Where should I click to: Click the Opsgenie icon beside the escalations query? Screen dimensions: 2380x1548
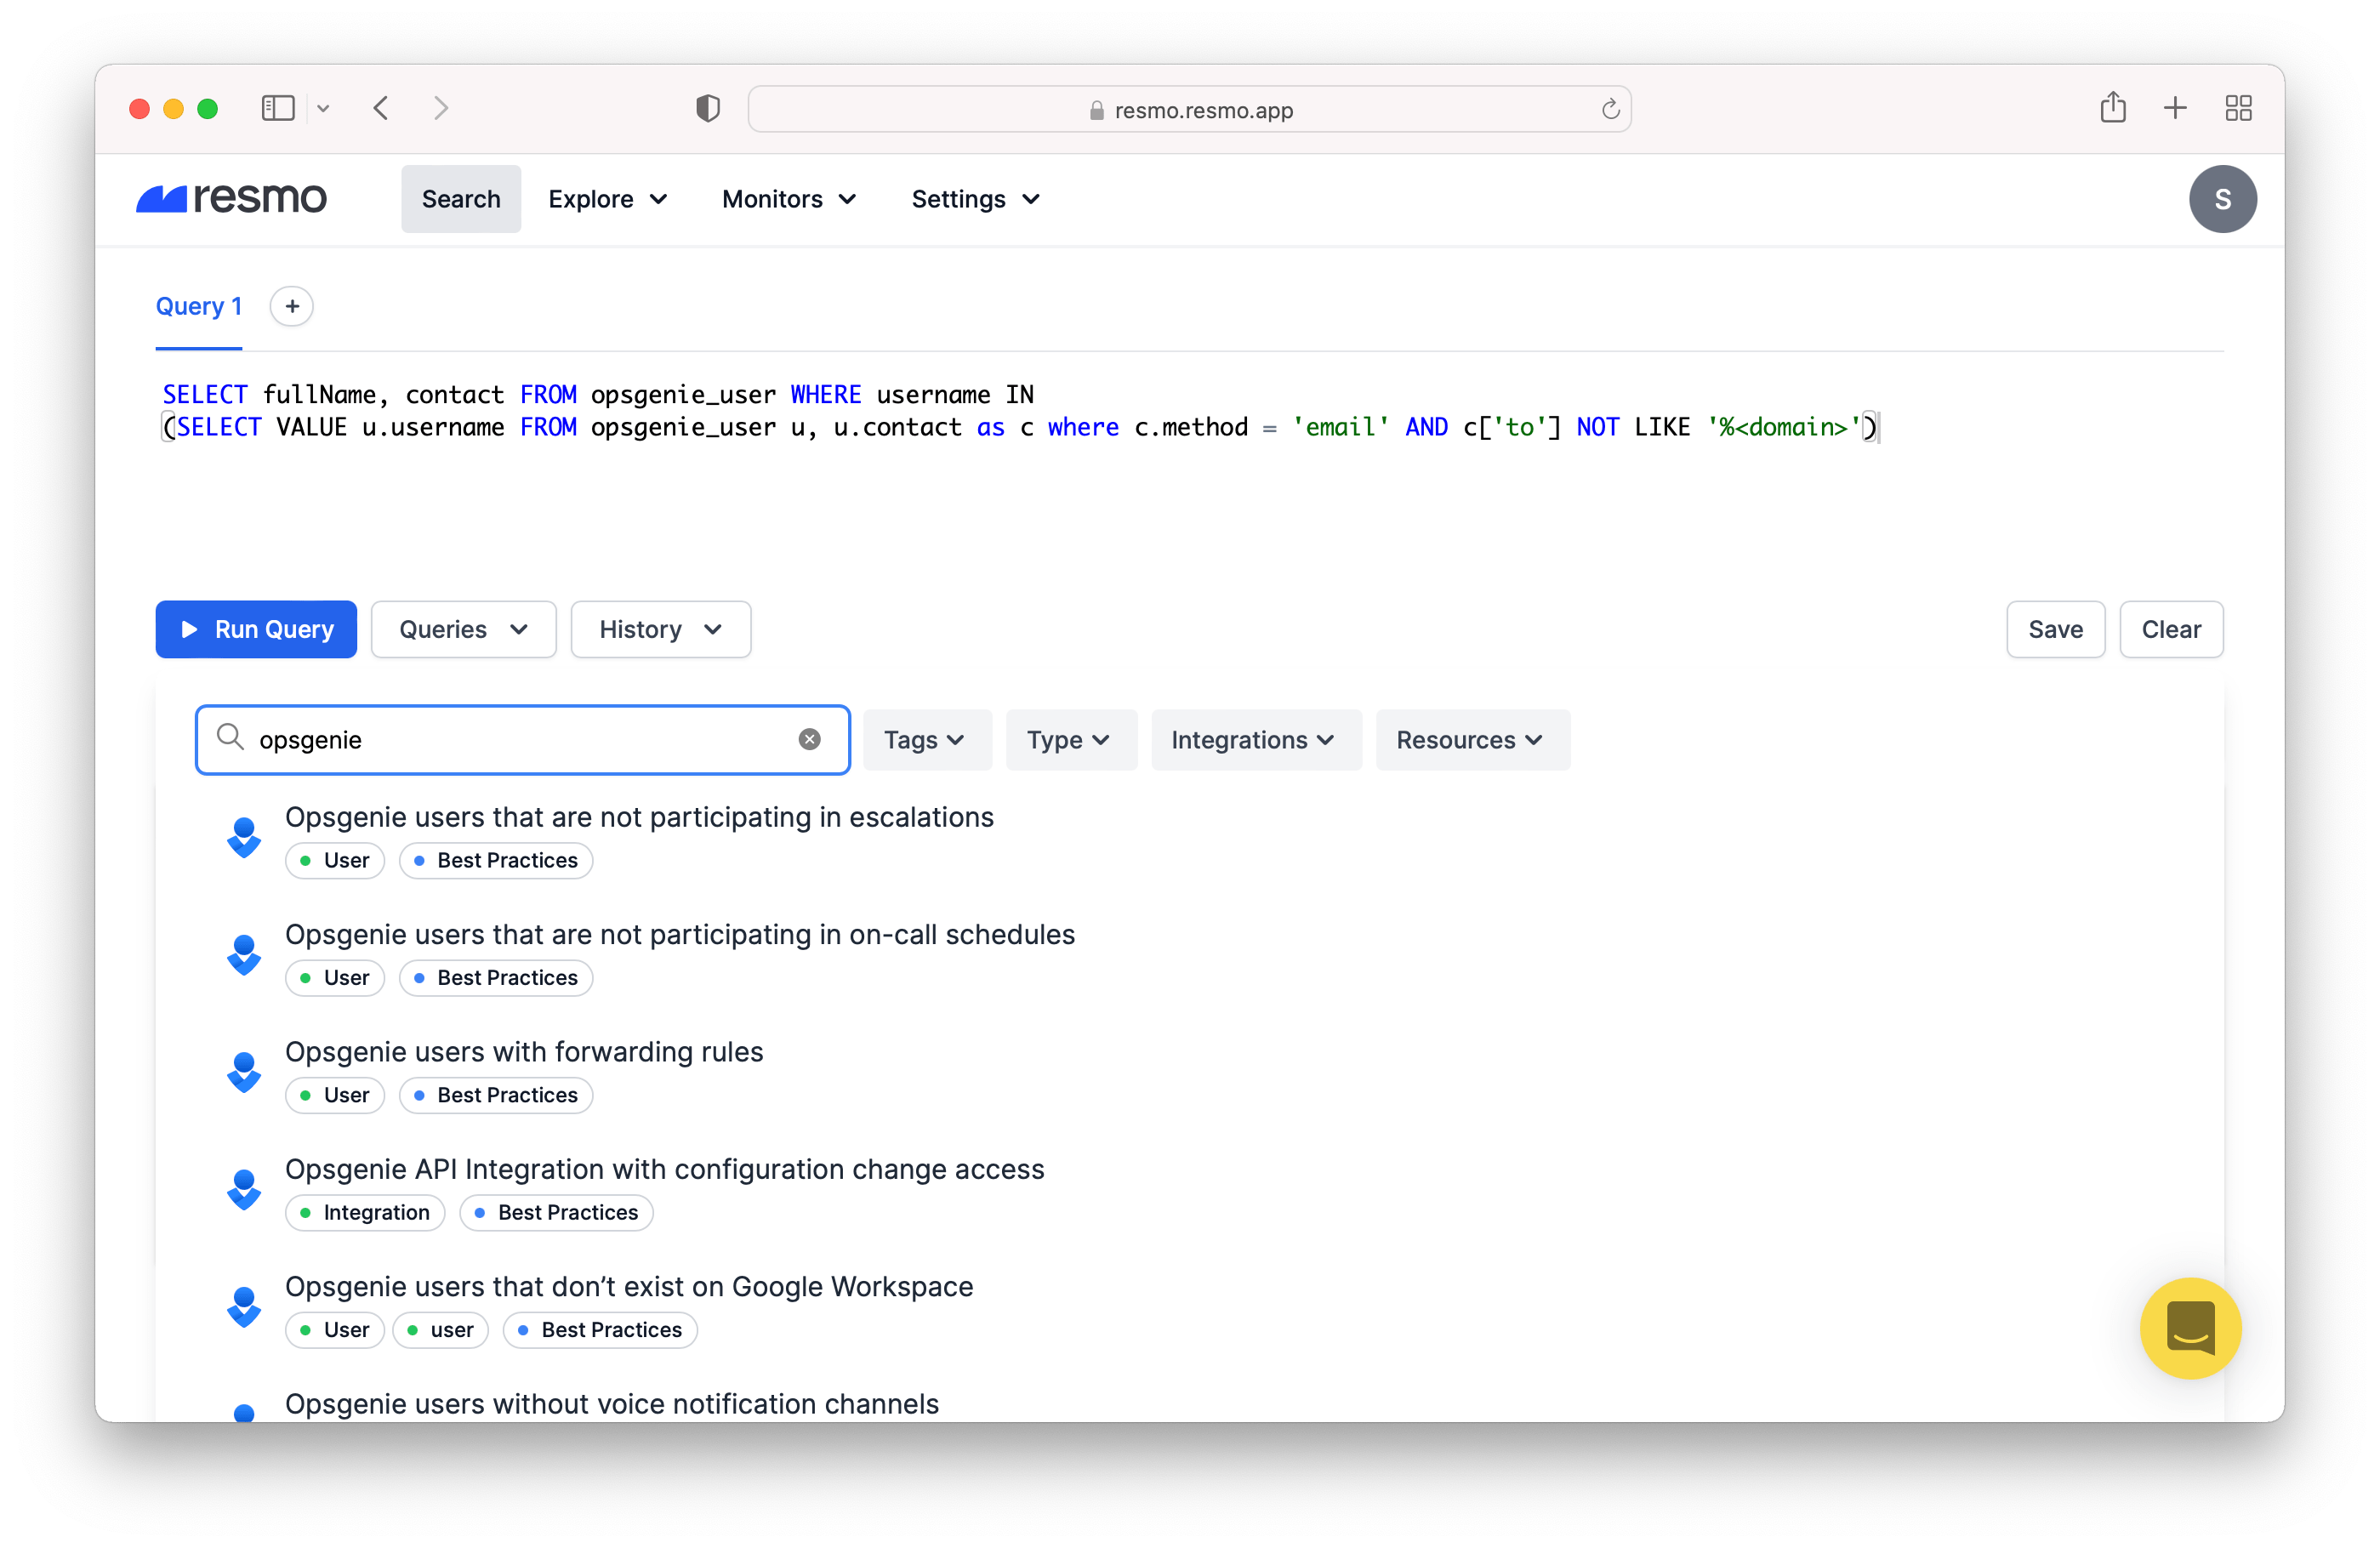(243, 837)
